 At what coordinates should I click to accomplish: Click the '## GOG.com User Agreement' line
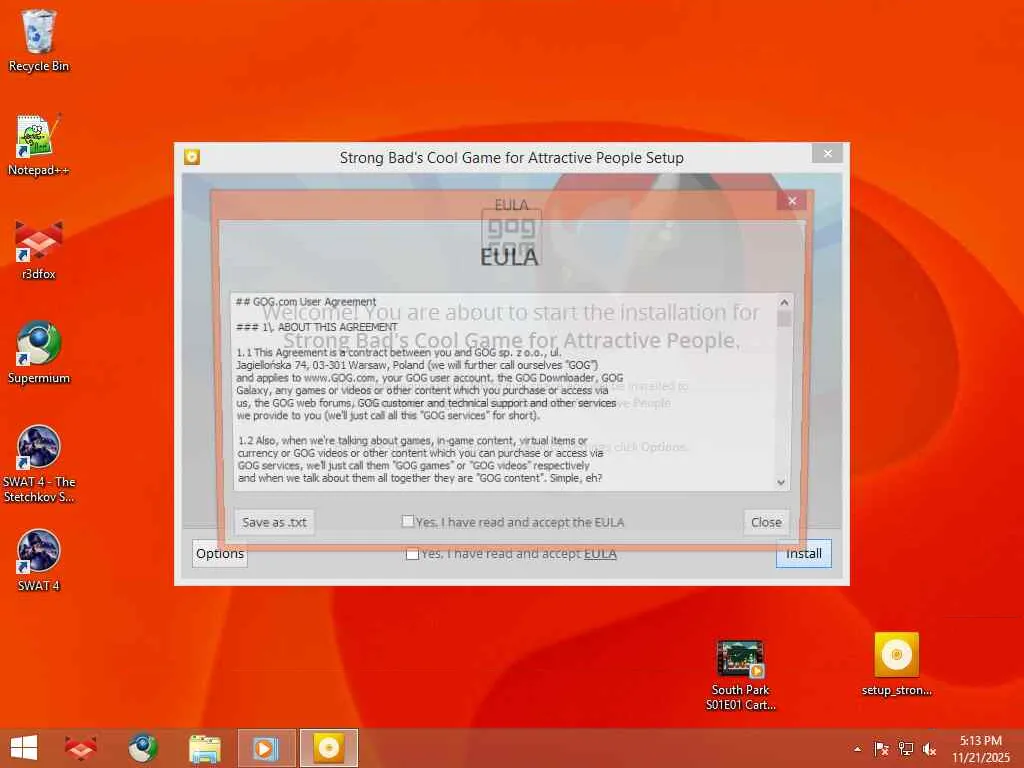pos(306,302)
